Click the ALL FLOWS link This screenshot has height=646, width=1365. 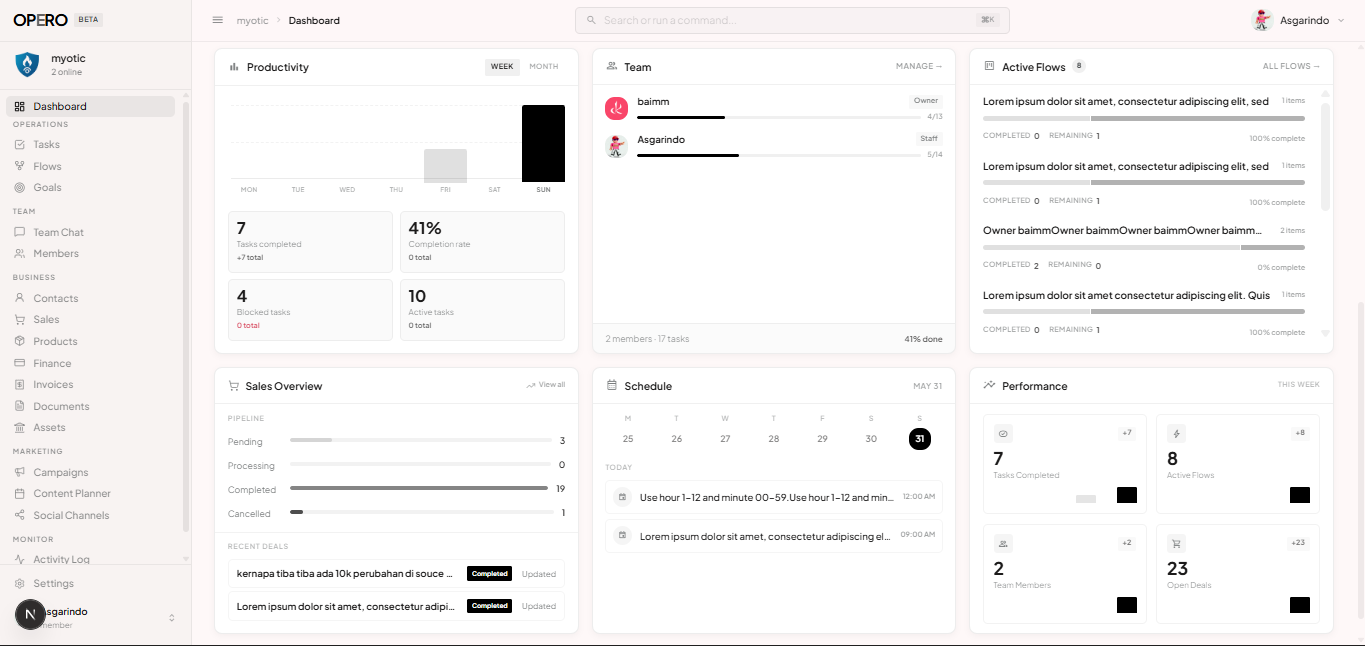click(1291, 67)
